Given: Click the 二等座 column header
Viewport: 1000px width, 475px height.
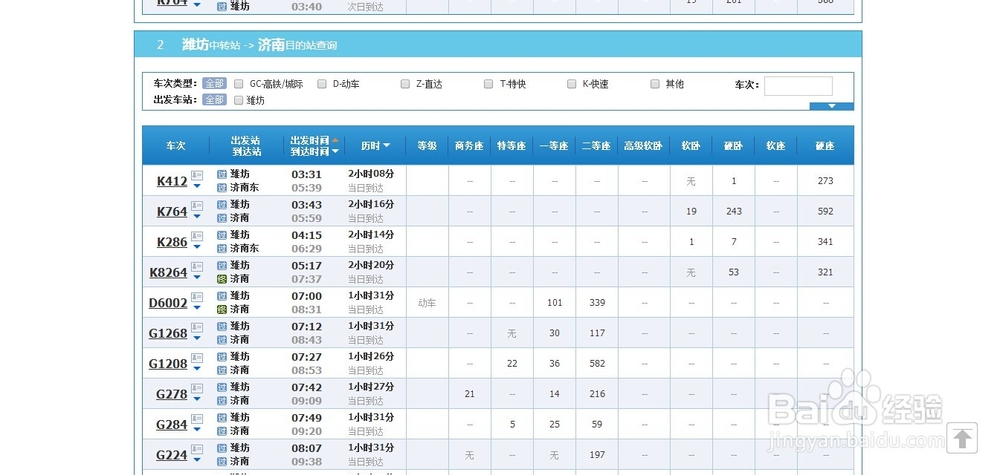Looking at the screenshot, I should pyautogui.click(x=597, y=146).
